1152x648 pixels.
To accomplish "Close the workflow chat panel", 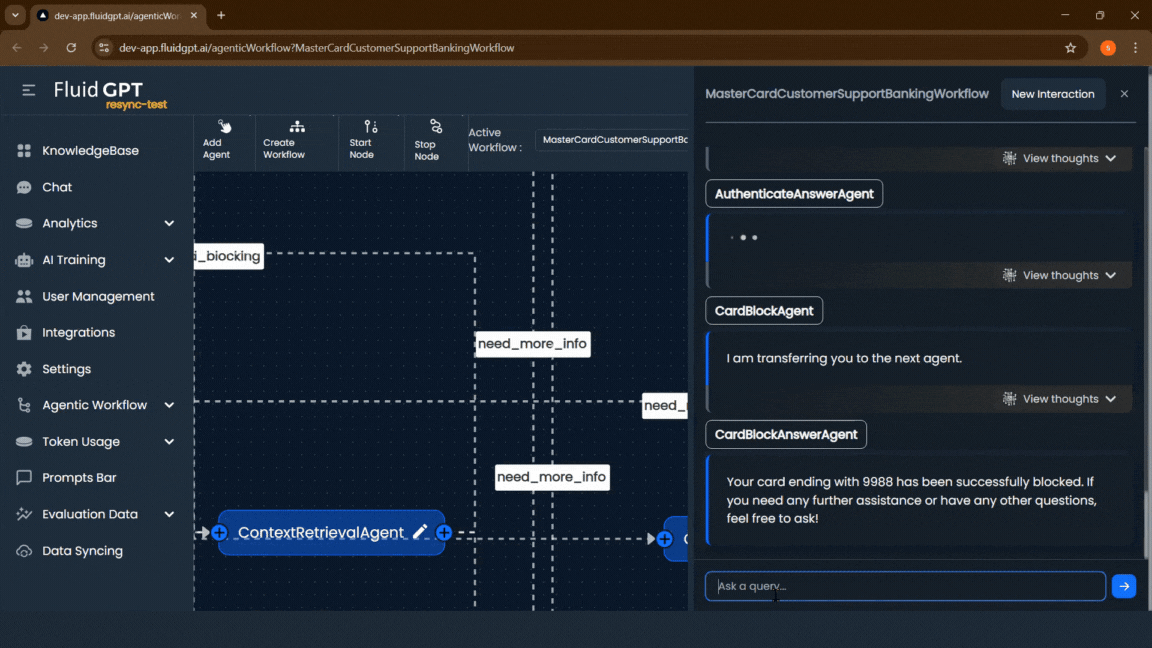I will coord(1124,94).
